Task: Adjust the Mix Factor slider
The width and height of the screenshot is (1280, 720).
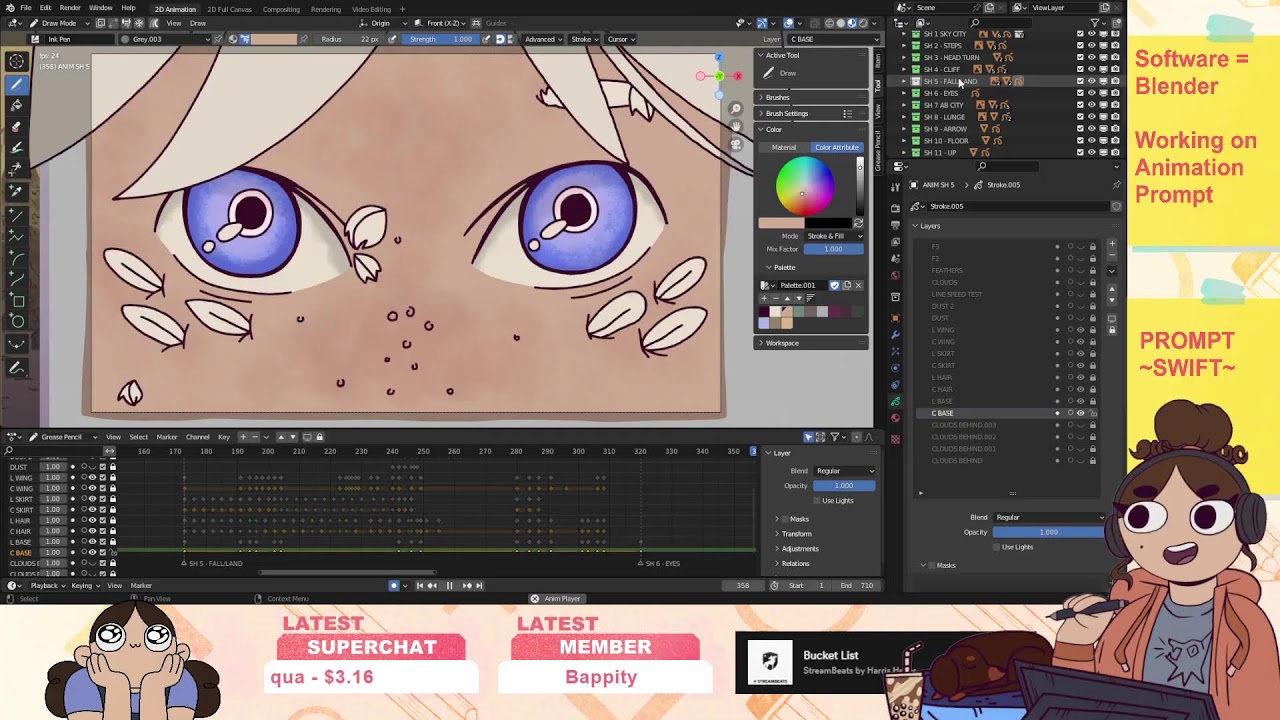Action: click(834, 249)
